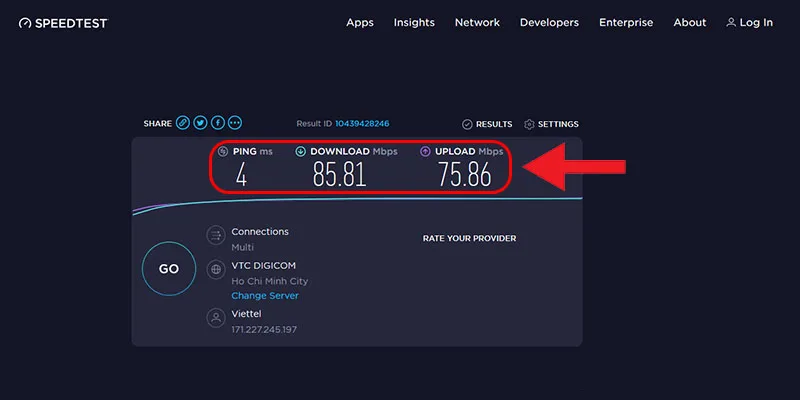
Task: Select the Multi connections text
Action: pos(242,247)
